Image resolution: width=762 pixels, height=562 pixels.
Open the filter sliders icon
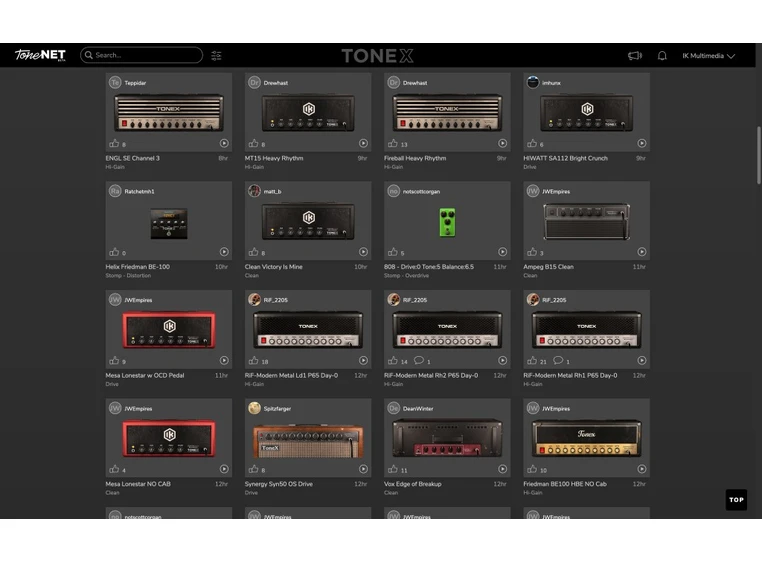(x=216, y=55)
